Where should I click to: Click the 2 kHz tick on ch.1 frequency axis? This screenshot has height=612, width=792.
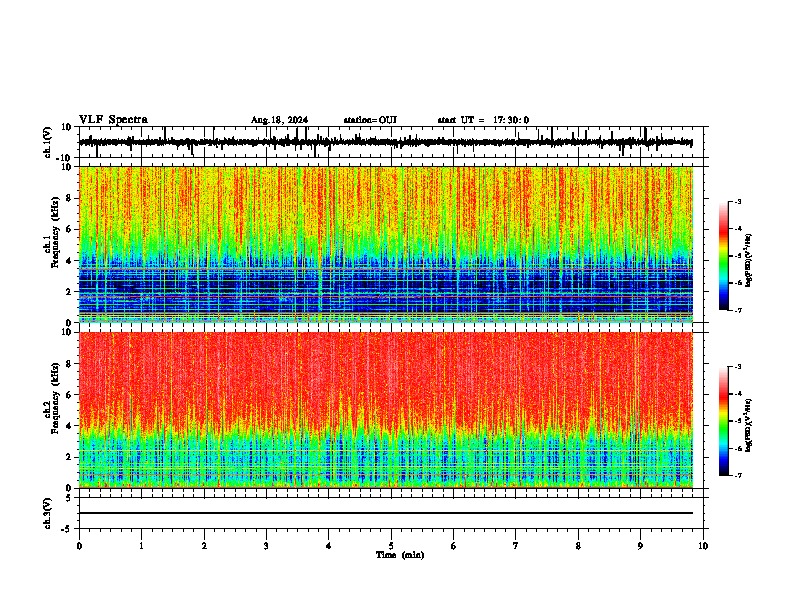click(70, 291)
